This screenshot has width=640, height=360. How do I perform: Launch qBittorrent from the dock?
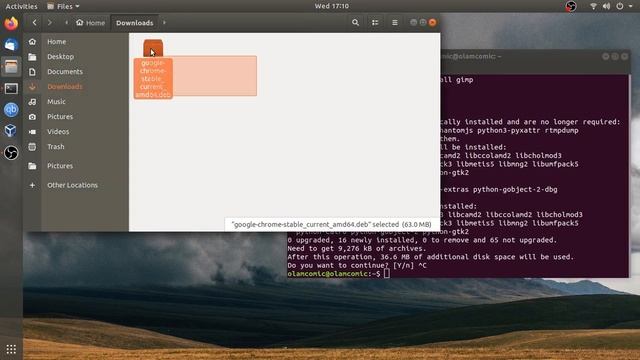[11, 109]
